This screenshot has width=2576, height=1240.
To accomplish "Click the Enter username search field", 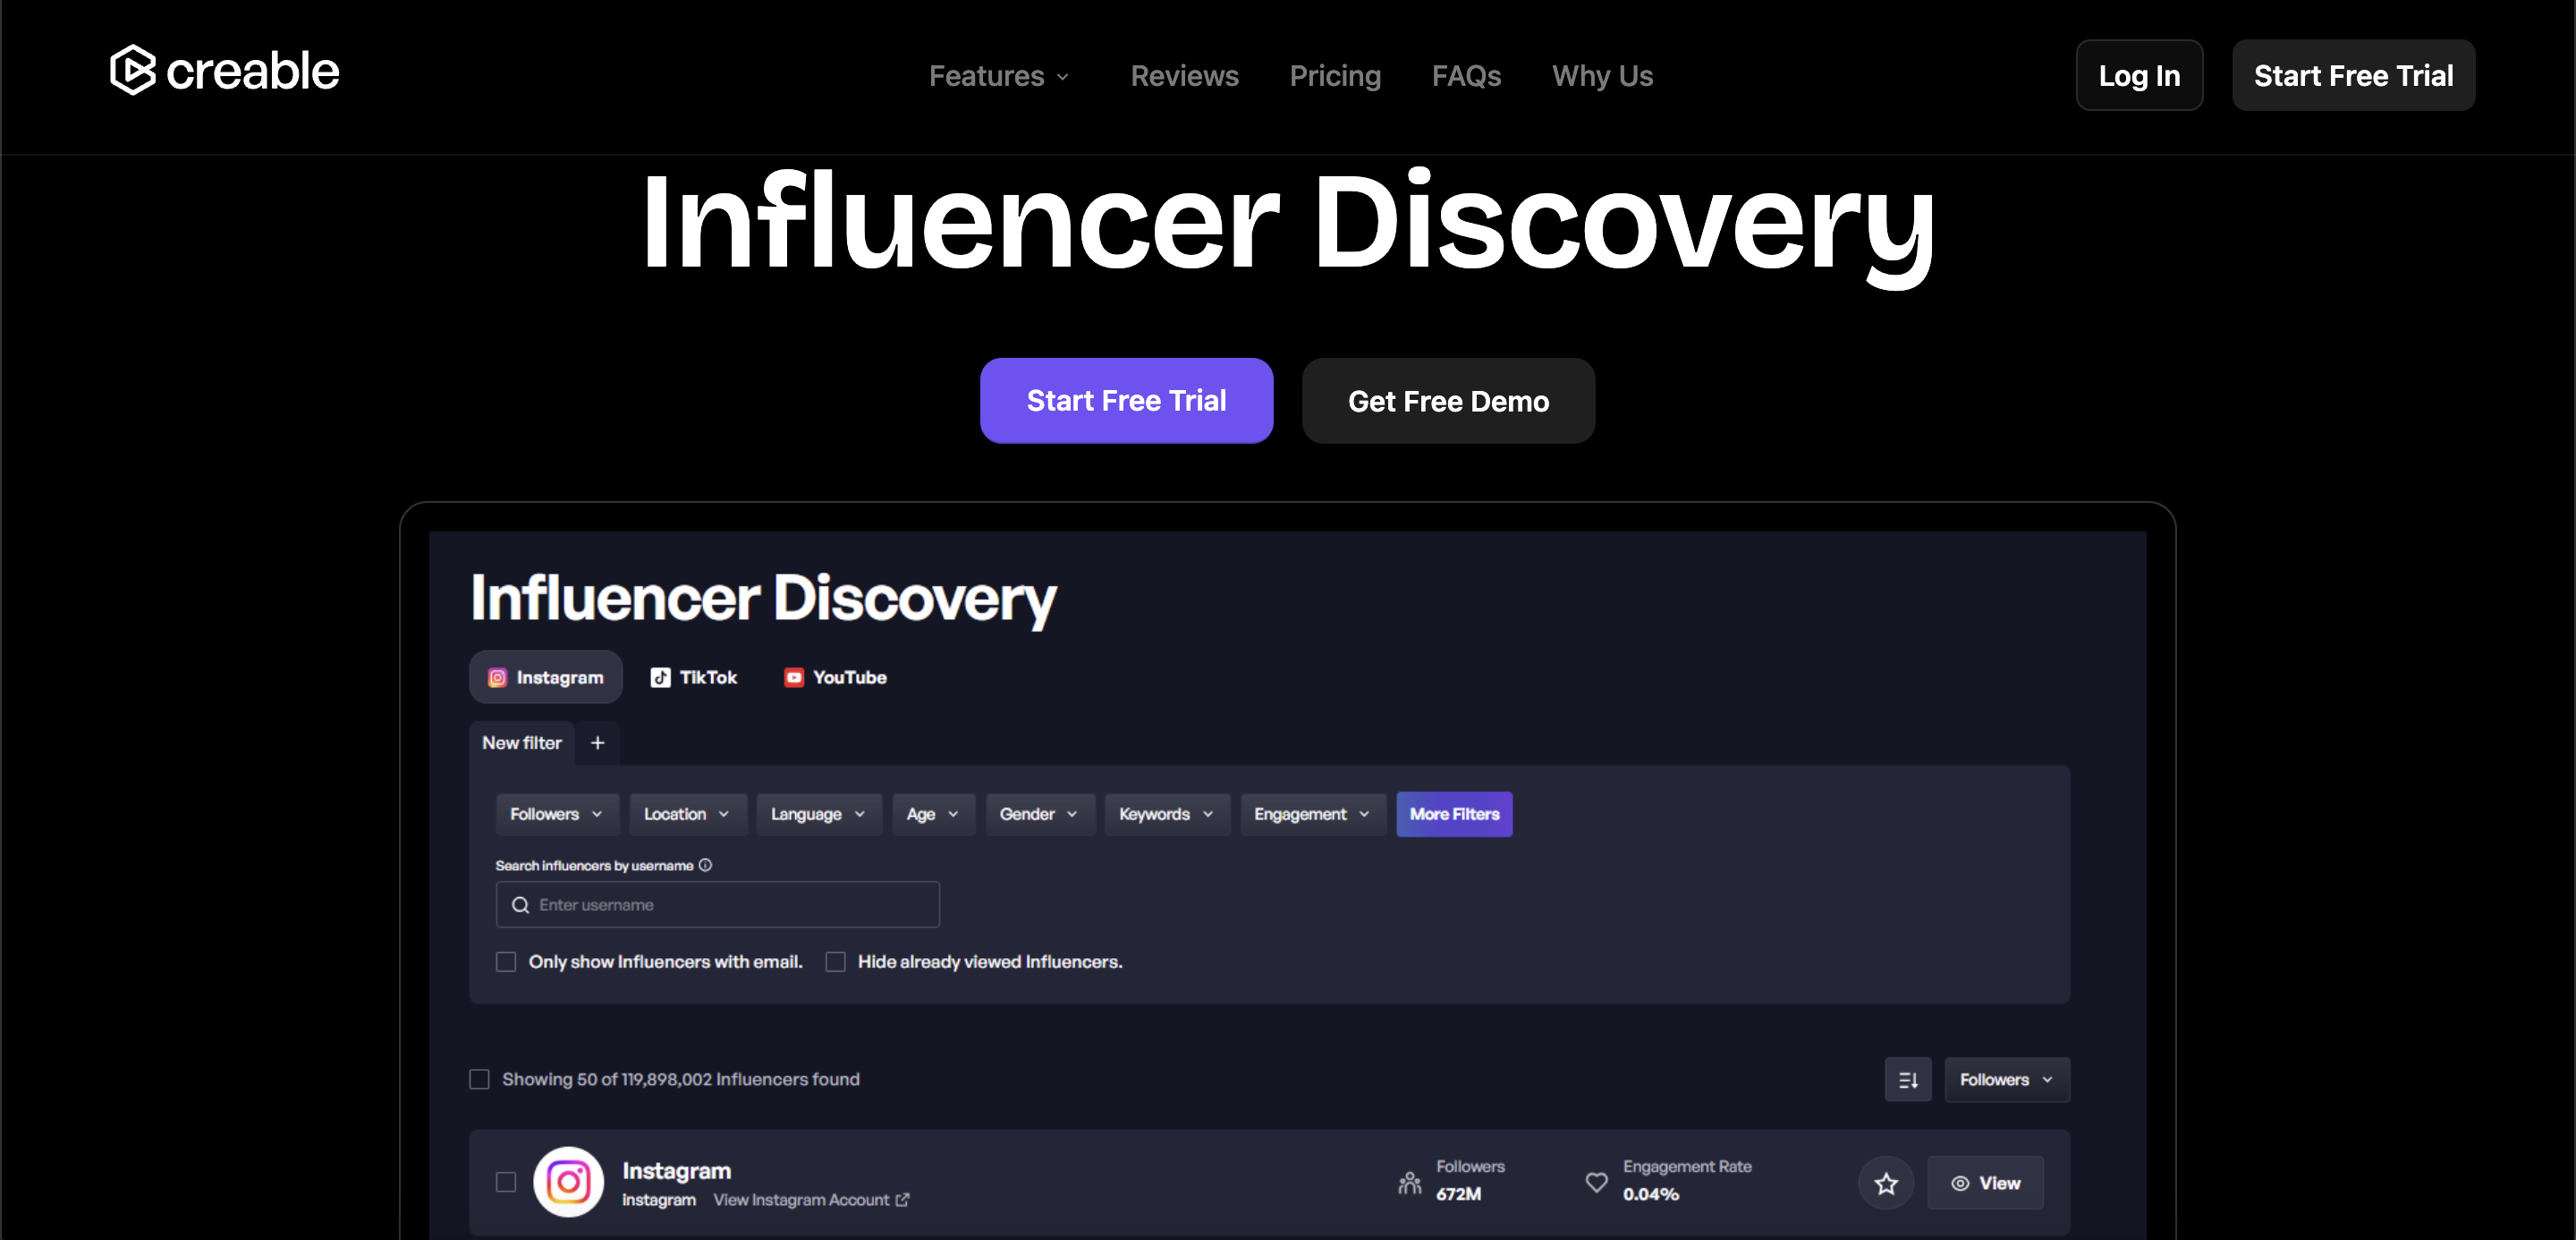I will [730, 905].
